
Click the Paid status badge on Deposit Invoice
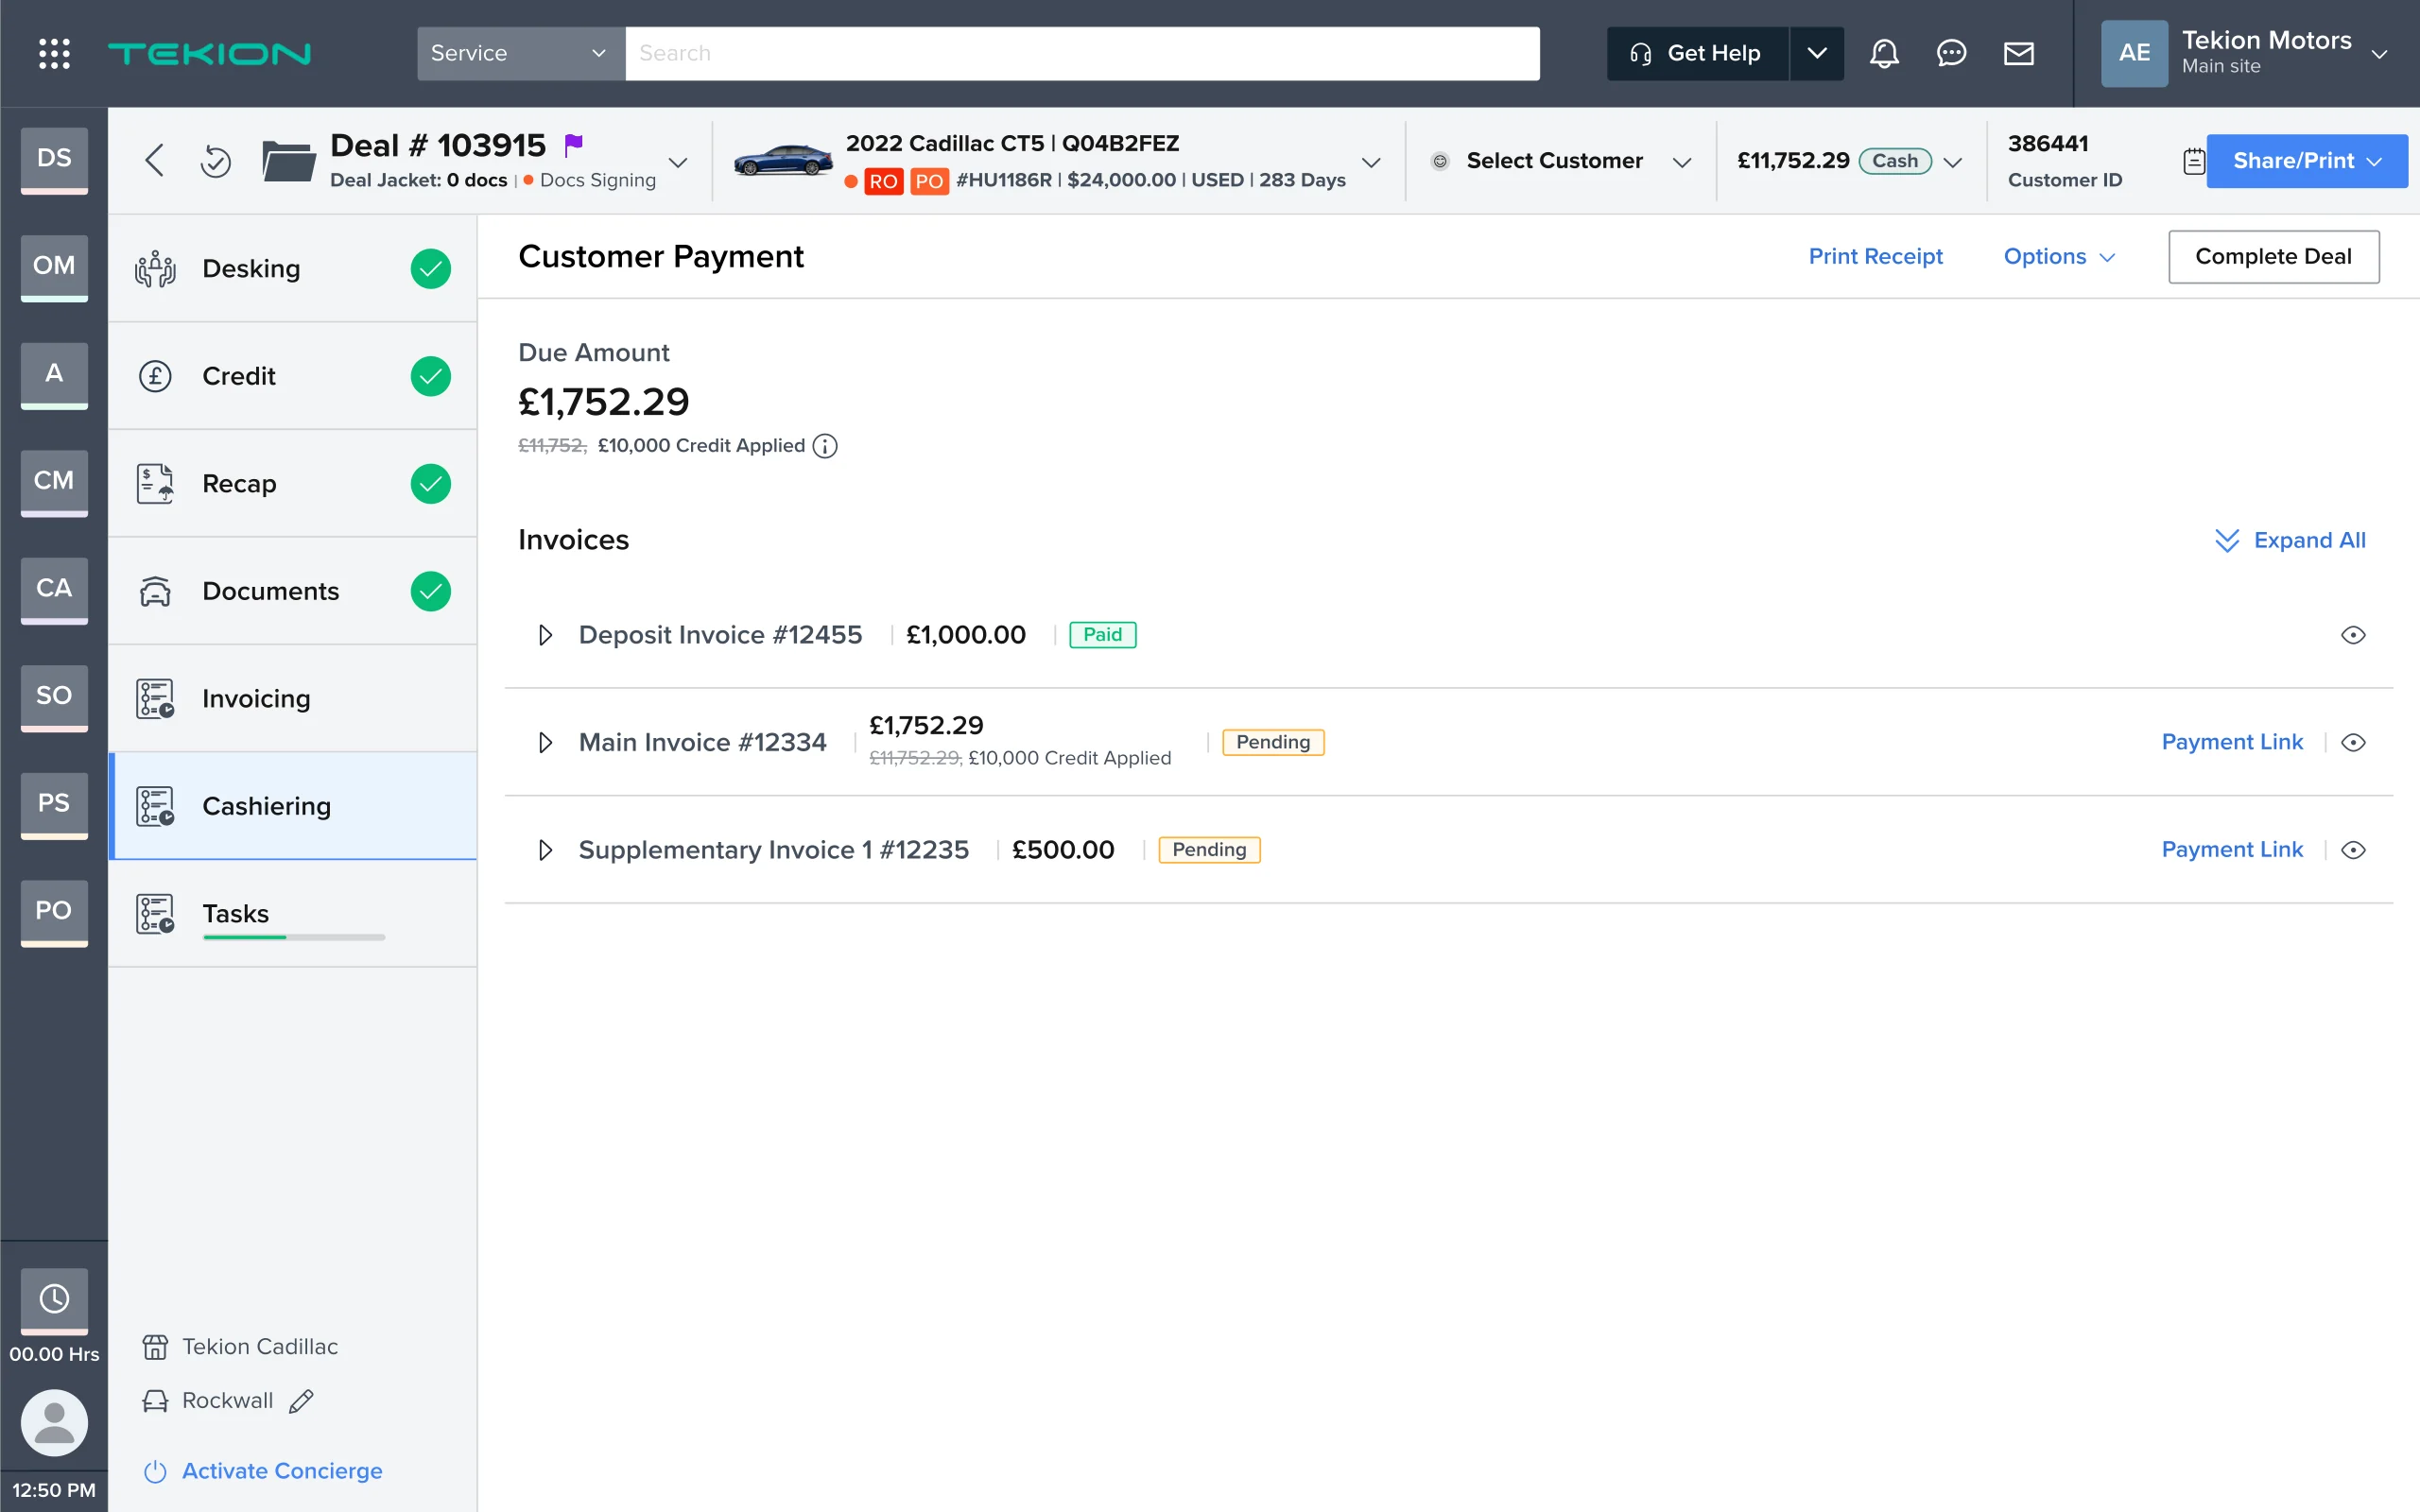[1102, 635]
